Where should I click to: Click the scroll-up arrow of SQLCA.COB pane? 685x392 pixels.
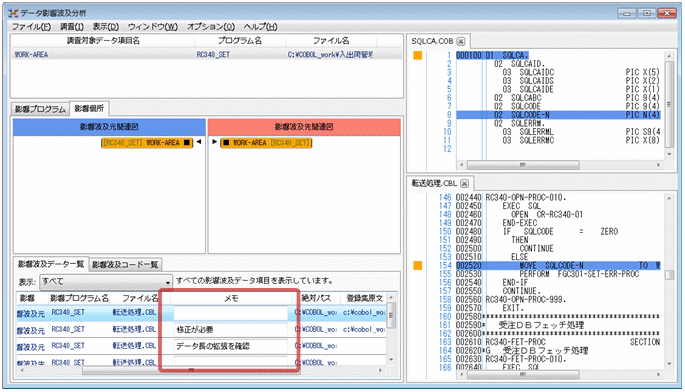point(669,56)
